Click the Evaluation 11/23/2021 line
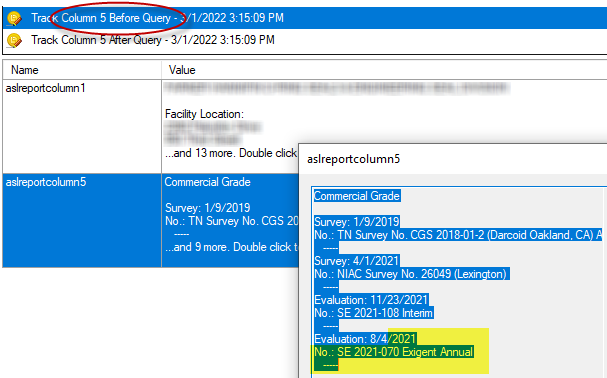The width and height of the screenshot is (607, 378). click(371, 300)
